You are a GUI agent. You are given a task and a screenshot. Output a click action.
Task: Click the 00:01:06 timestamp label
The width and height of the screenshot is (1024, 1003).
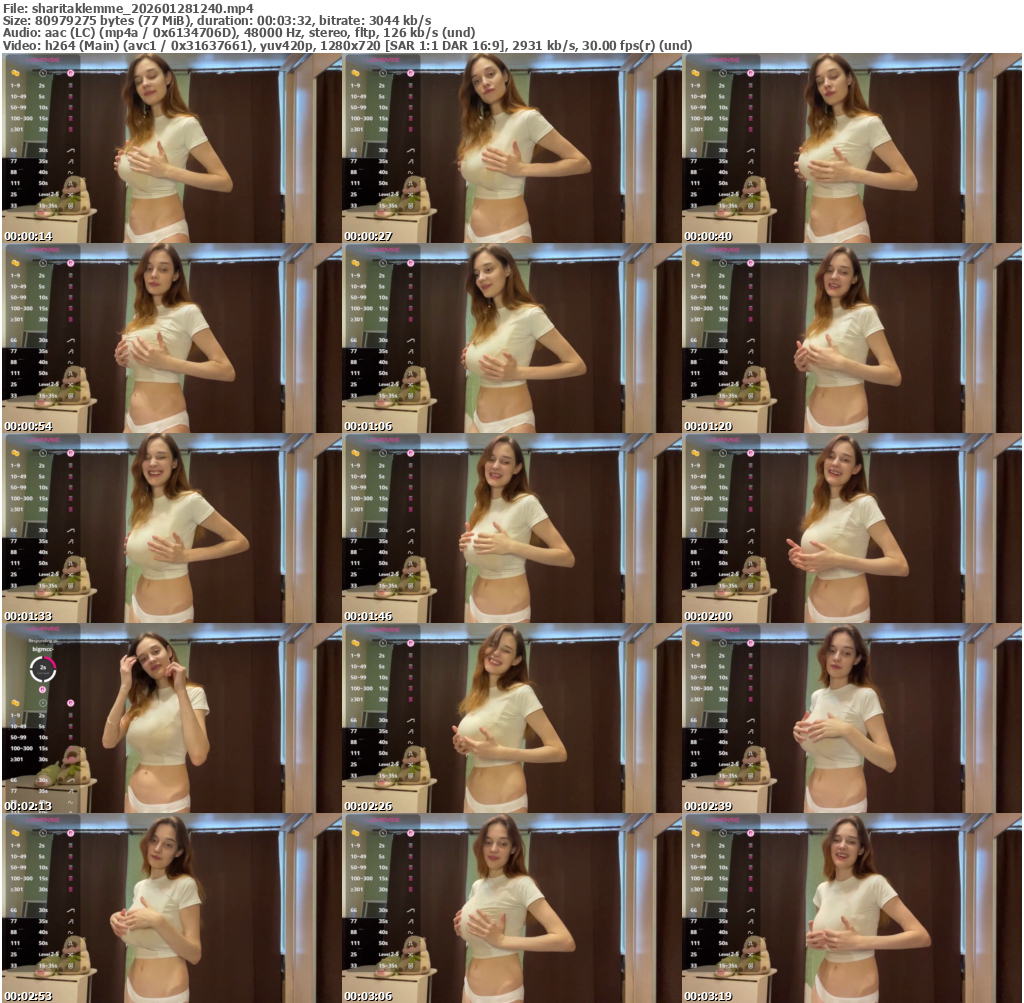pos(368,426)
